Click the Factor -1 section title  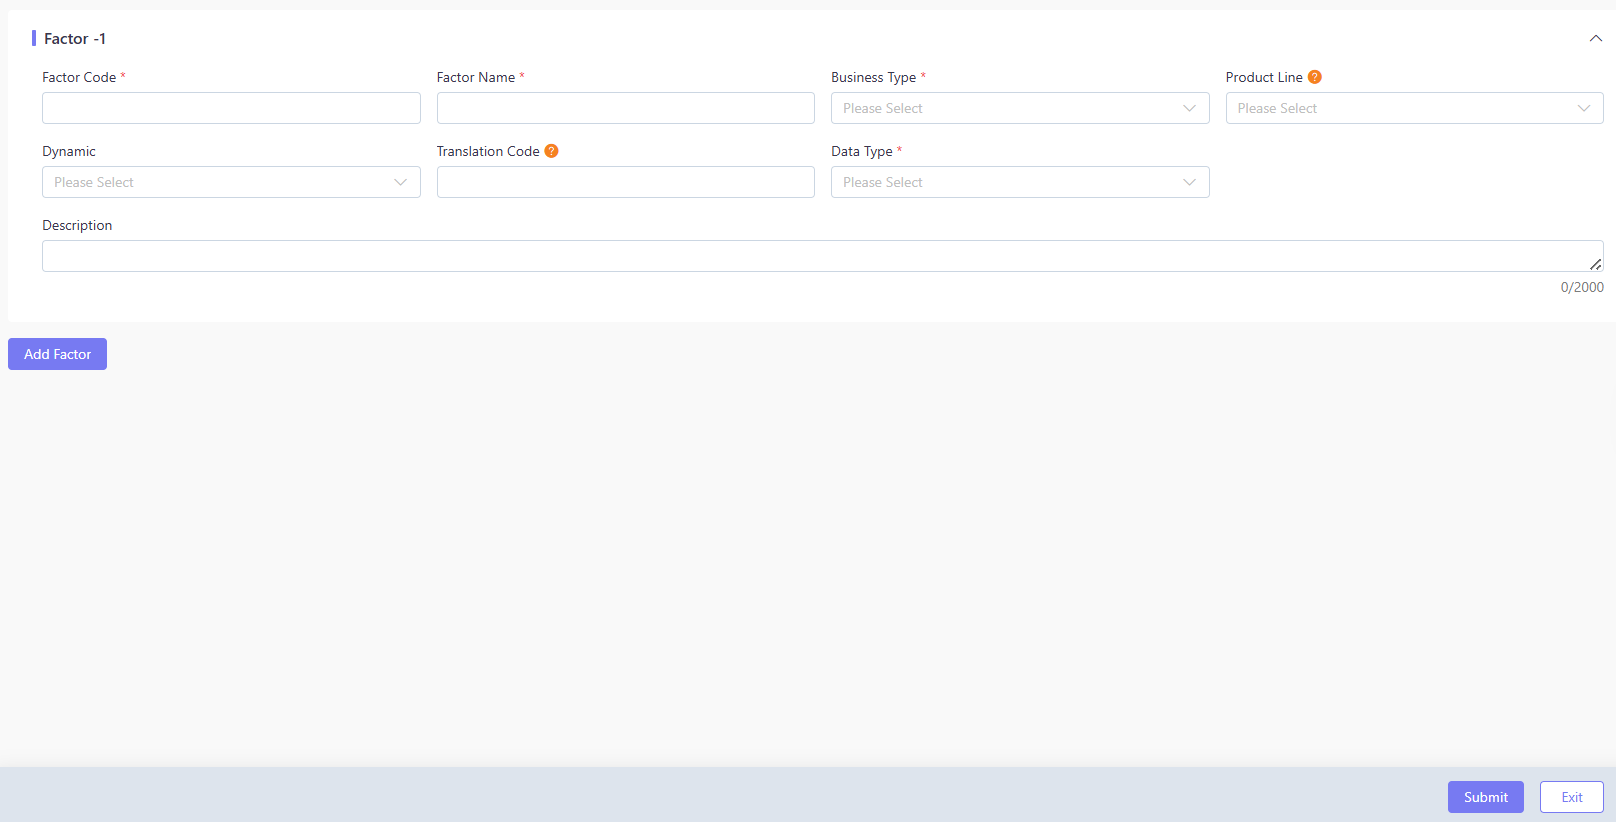coord(75,39)
